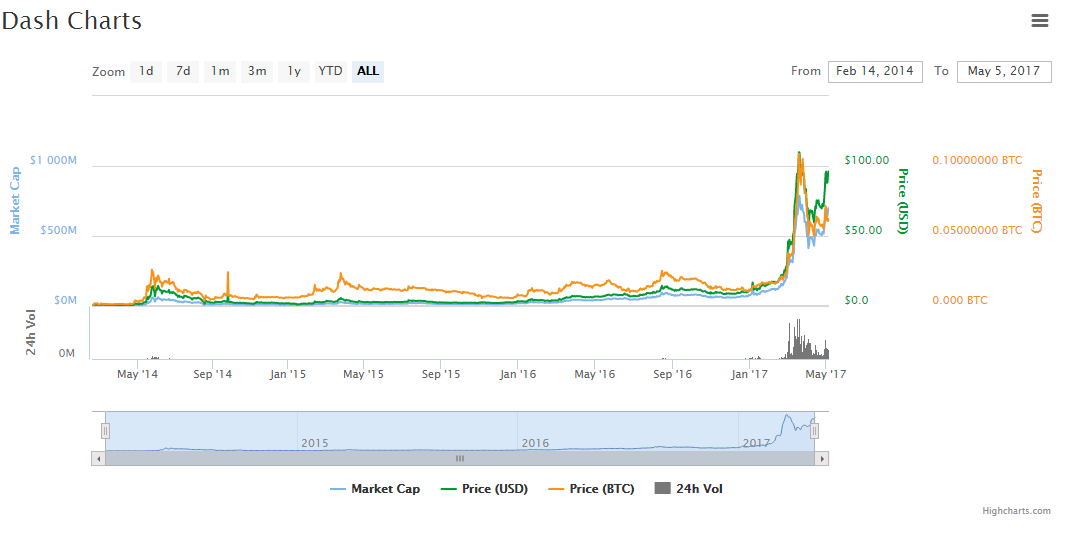
Task: Click the right navigator range handle
Action: pyautogui.click(x=814, y=430)
